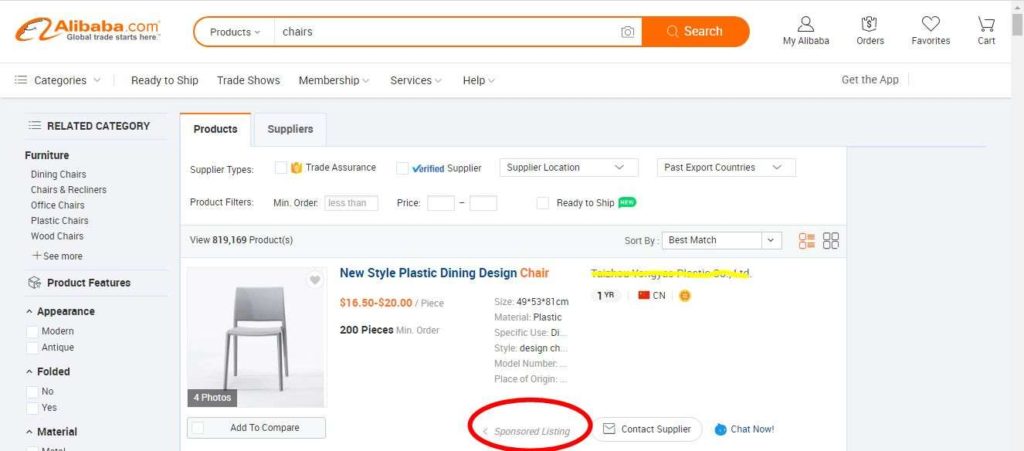
Task: Click the China flag CN icon
Action: (x=644, y=296)
